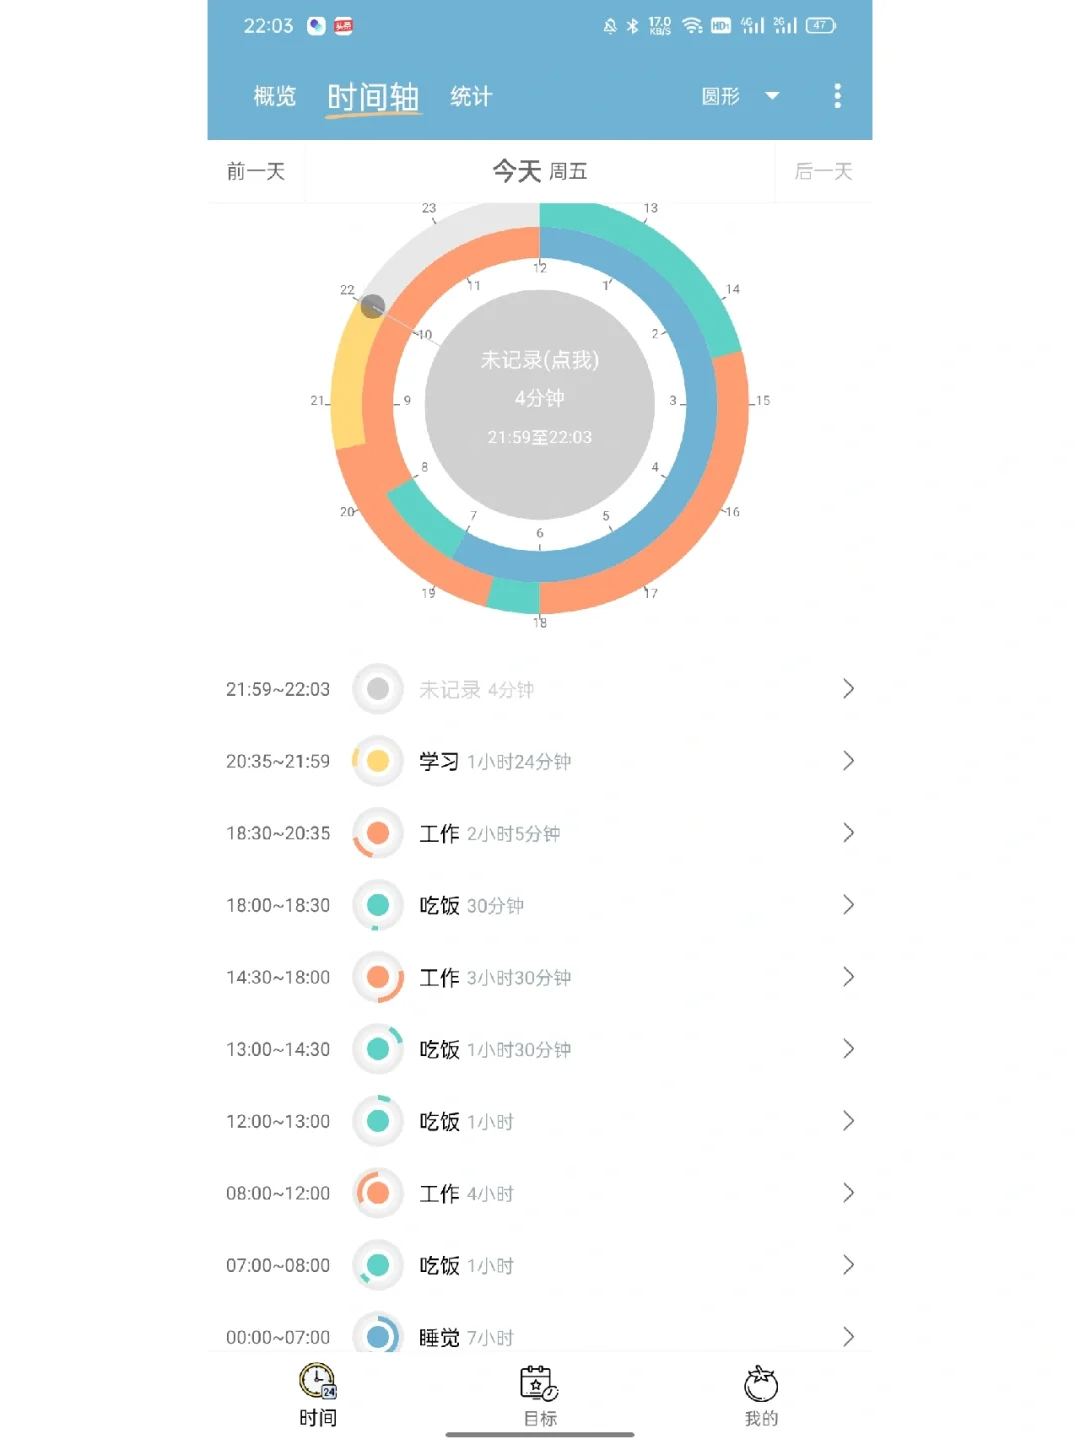Viewport: 1080px width, 1439px height.
Task: Go to 前一天 previous day
Action: [256, 171]
